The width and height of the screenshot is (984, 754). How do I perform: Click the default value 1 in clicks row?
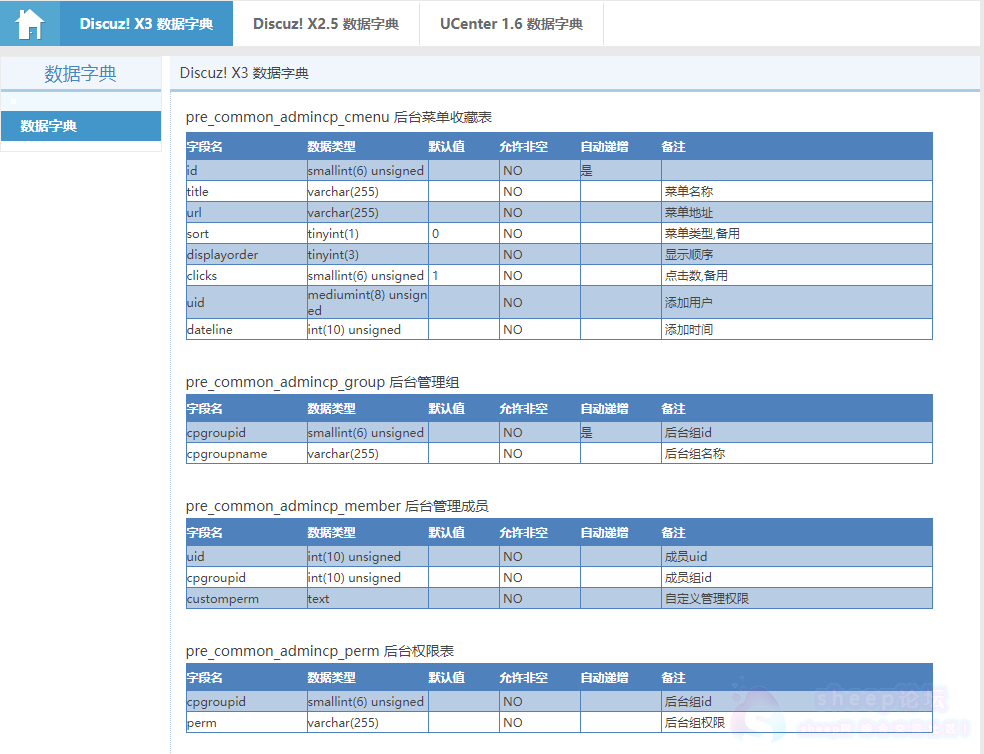[x=464, y=276]
